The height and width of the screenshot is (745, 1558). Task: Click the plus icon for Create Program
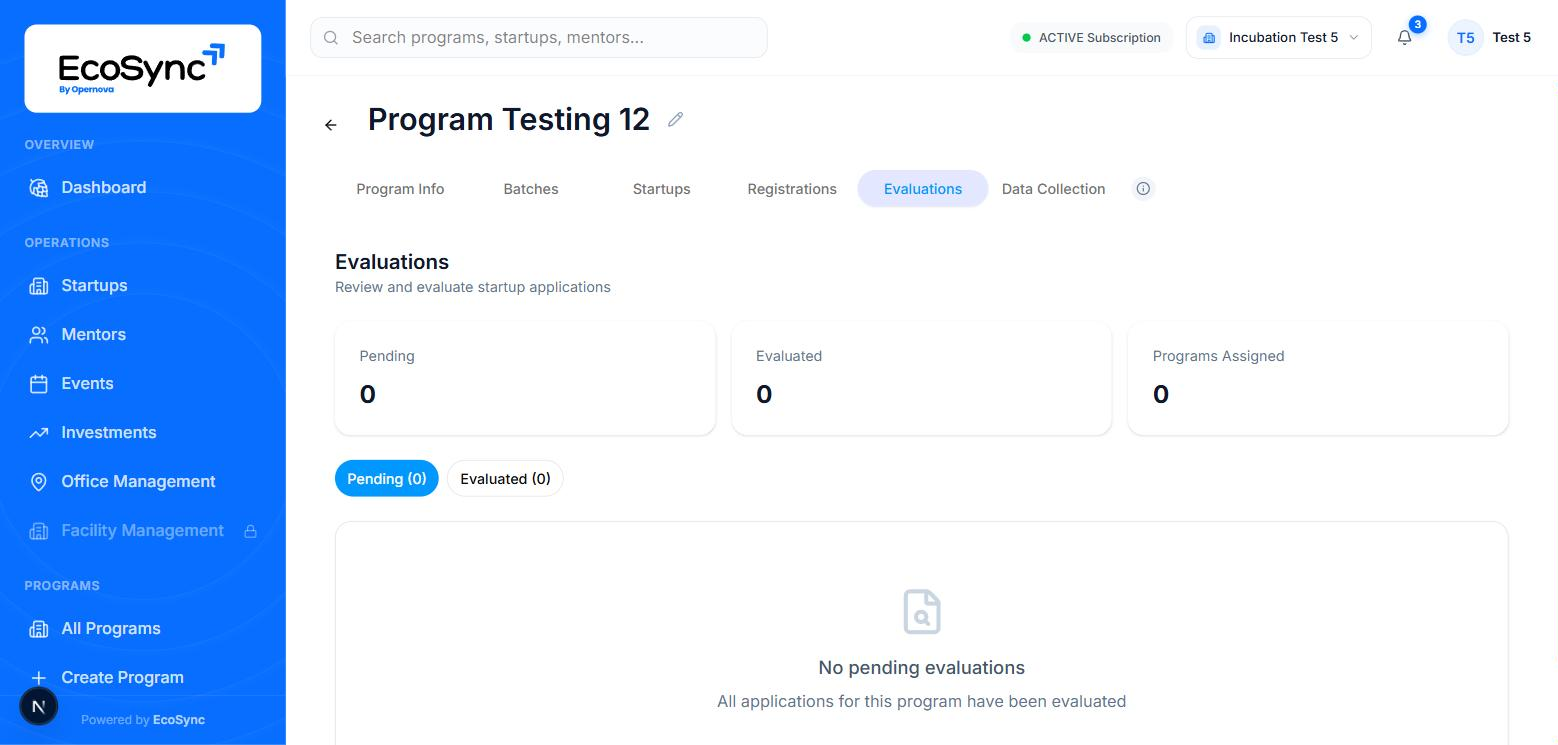(39, 678)
